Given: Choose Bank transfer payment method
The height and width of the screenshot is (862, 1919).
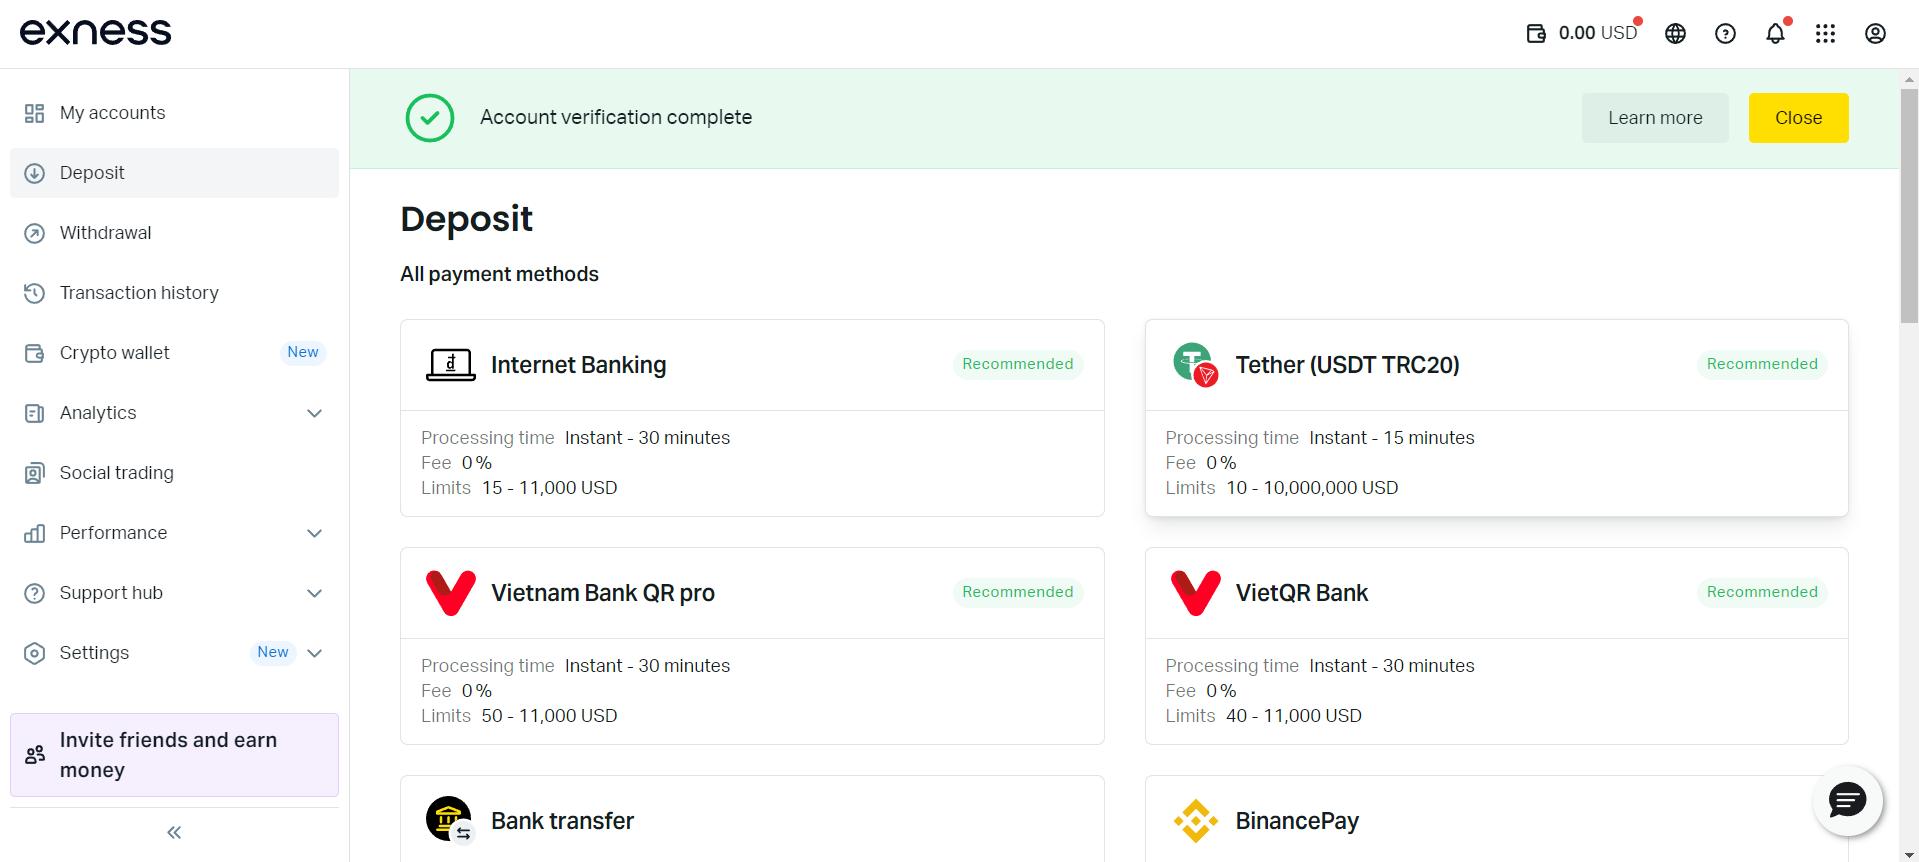Looking at the screenshot, I should tap(752, 819).
